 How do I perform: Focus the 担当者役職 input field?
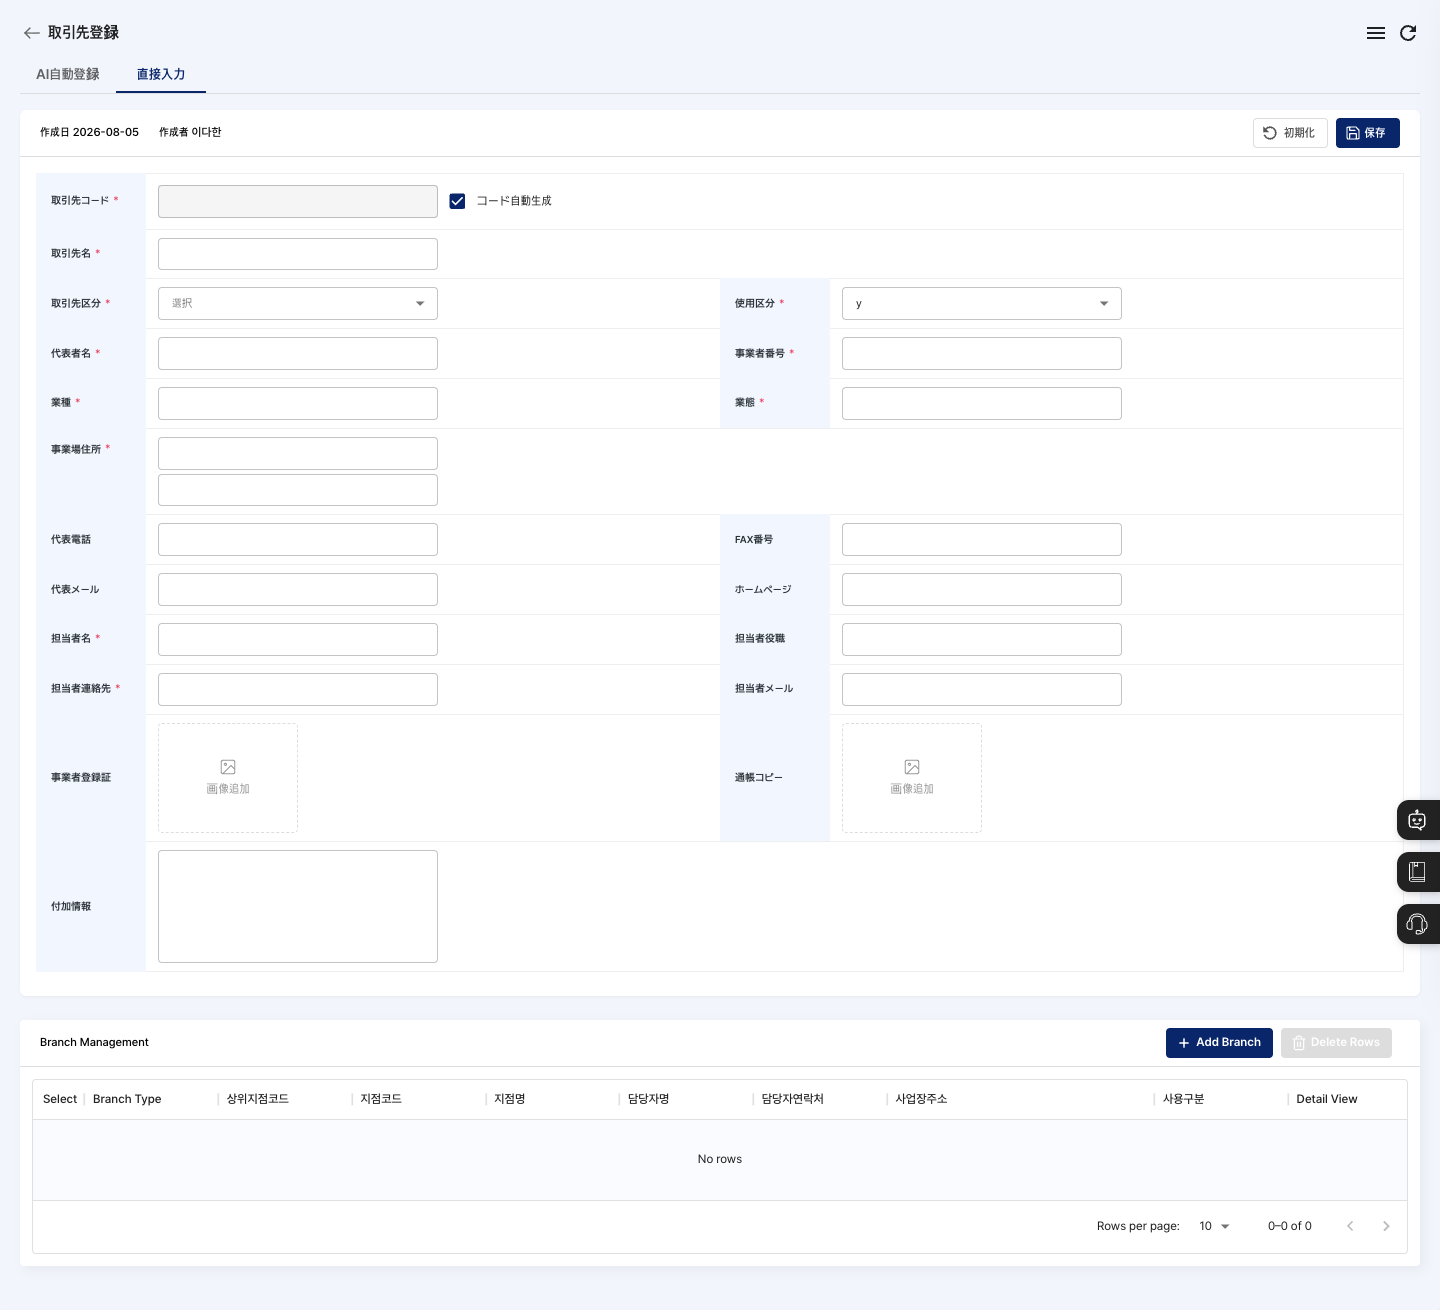pos(982,639)
